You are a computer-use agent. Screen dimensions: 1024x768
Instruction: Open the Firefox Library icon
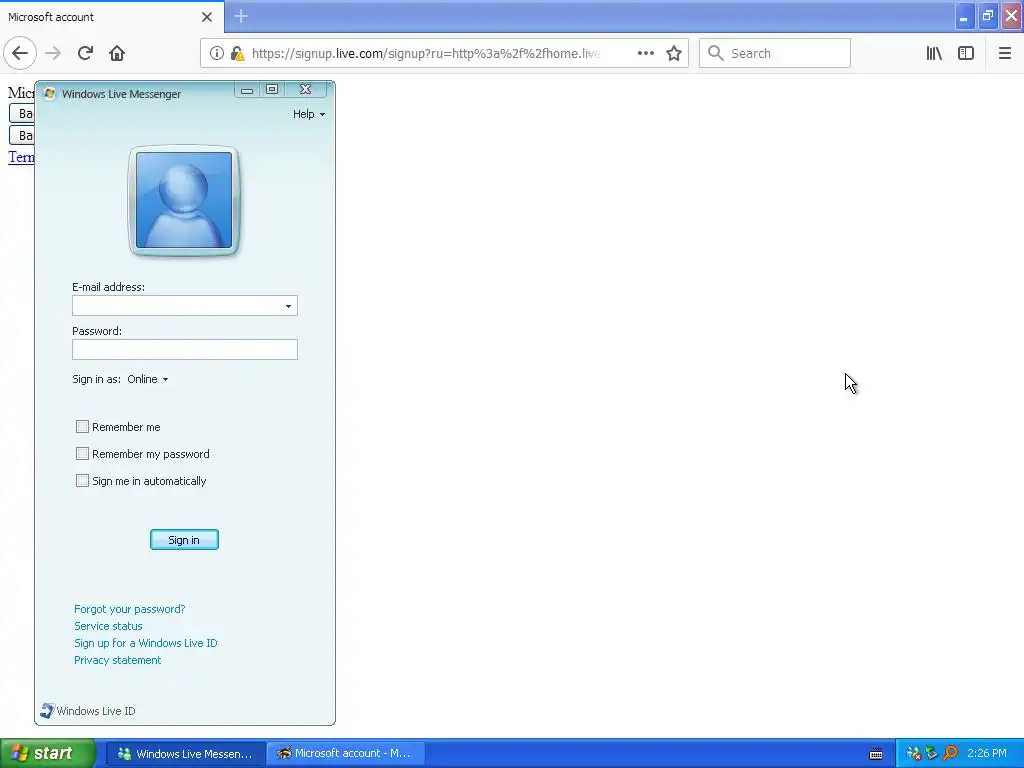point(934,53)
